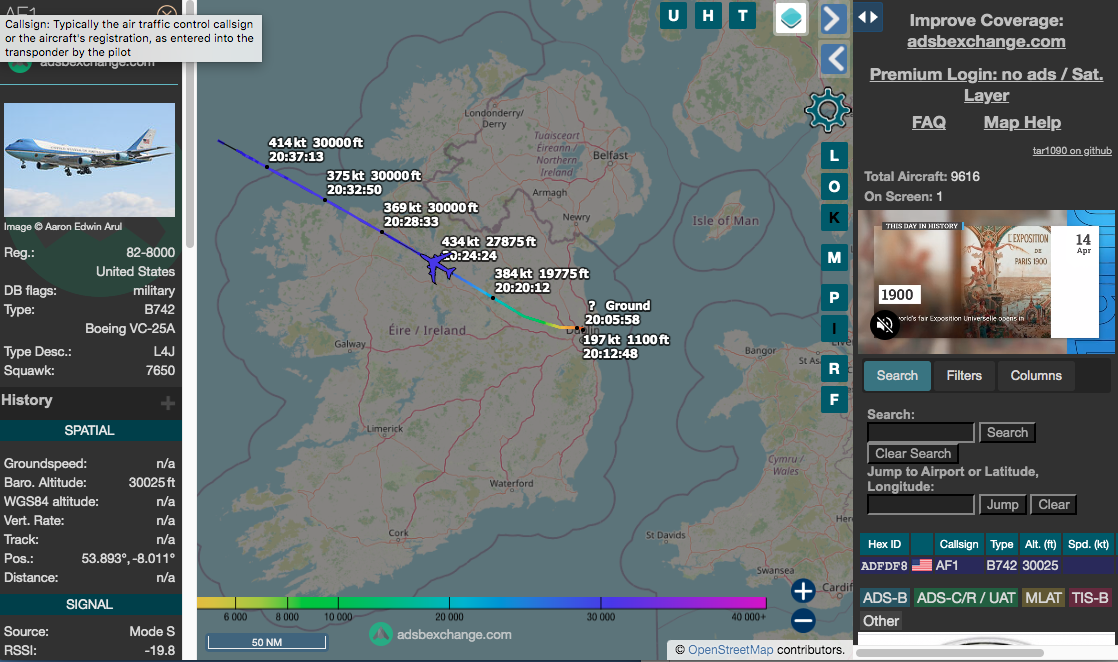Toggle sidebar width with double-arrow button
Screen dimensions: 1118x662
point(868,16)
